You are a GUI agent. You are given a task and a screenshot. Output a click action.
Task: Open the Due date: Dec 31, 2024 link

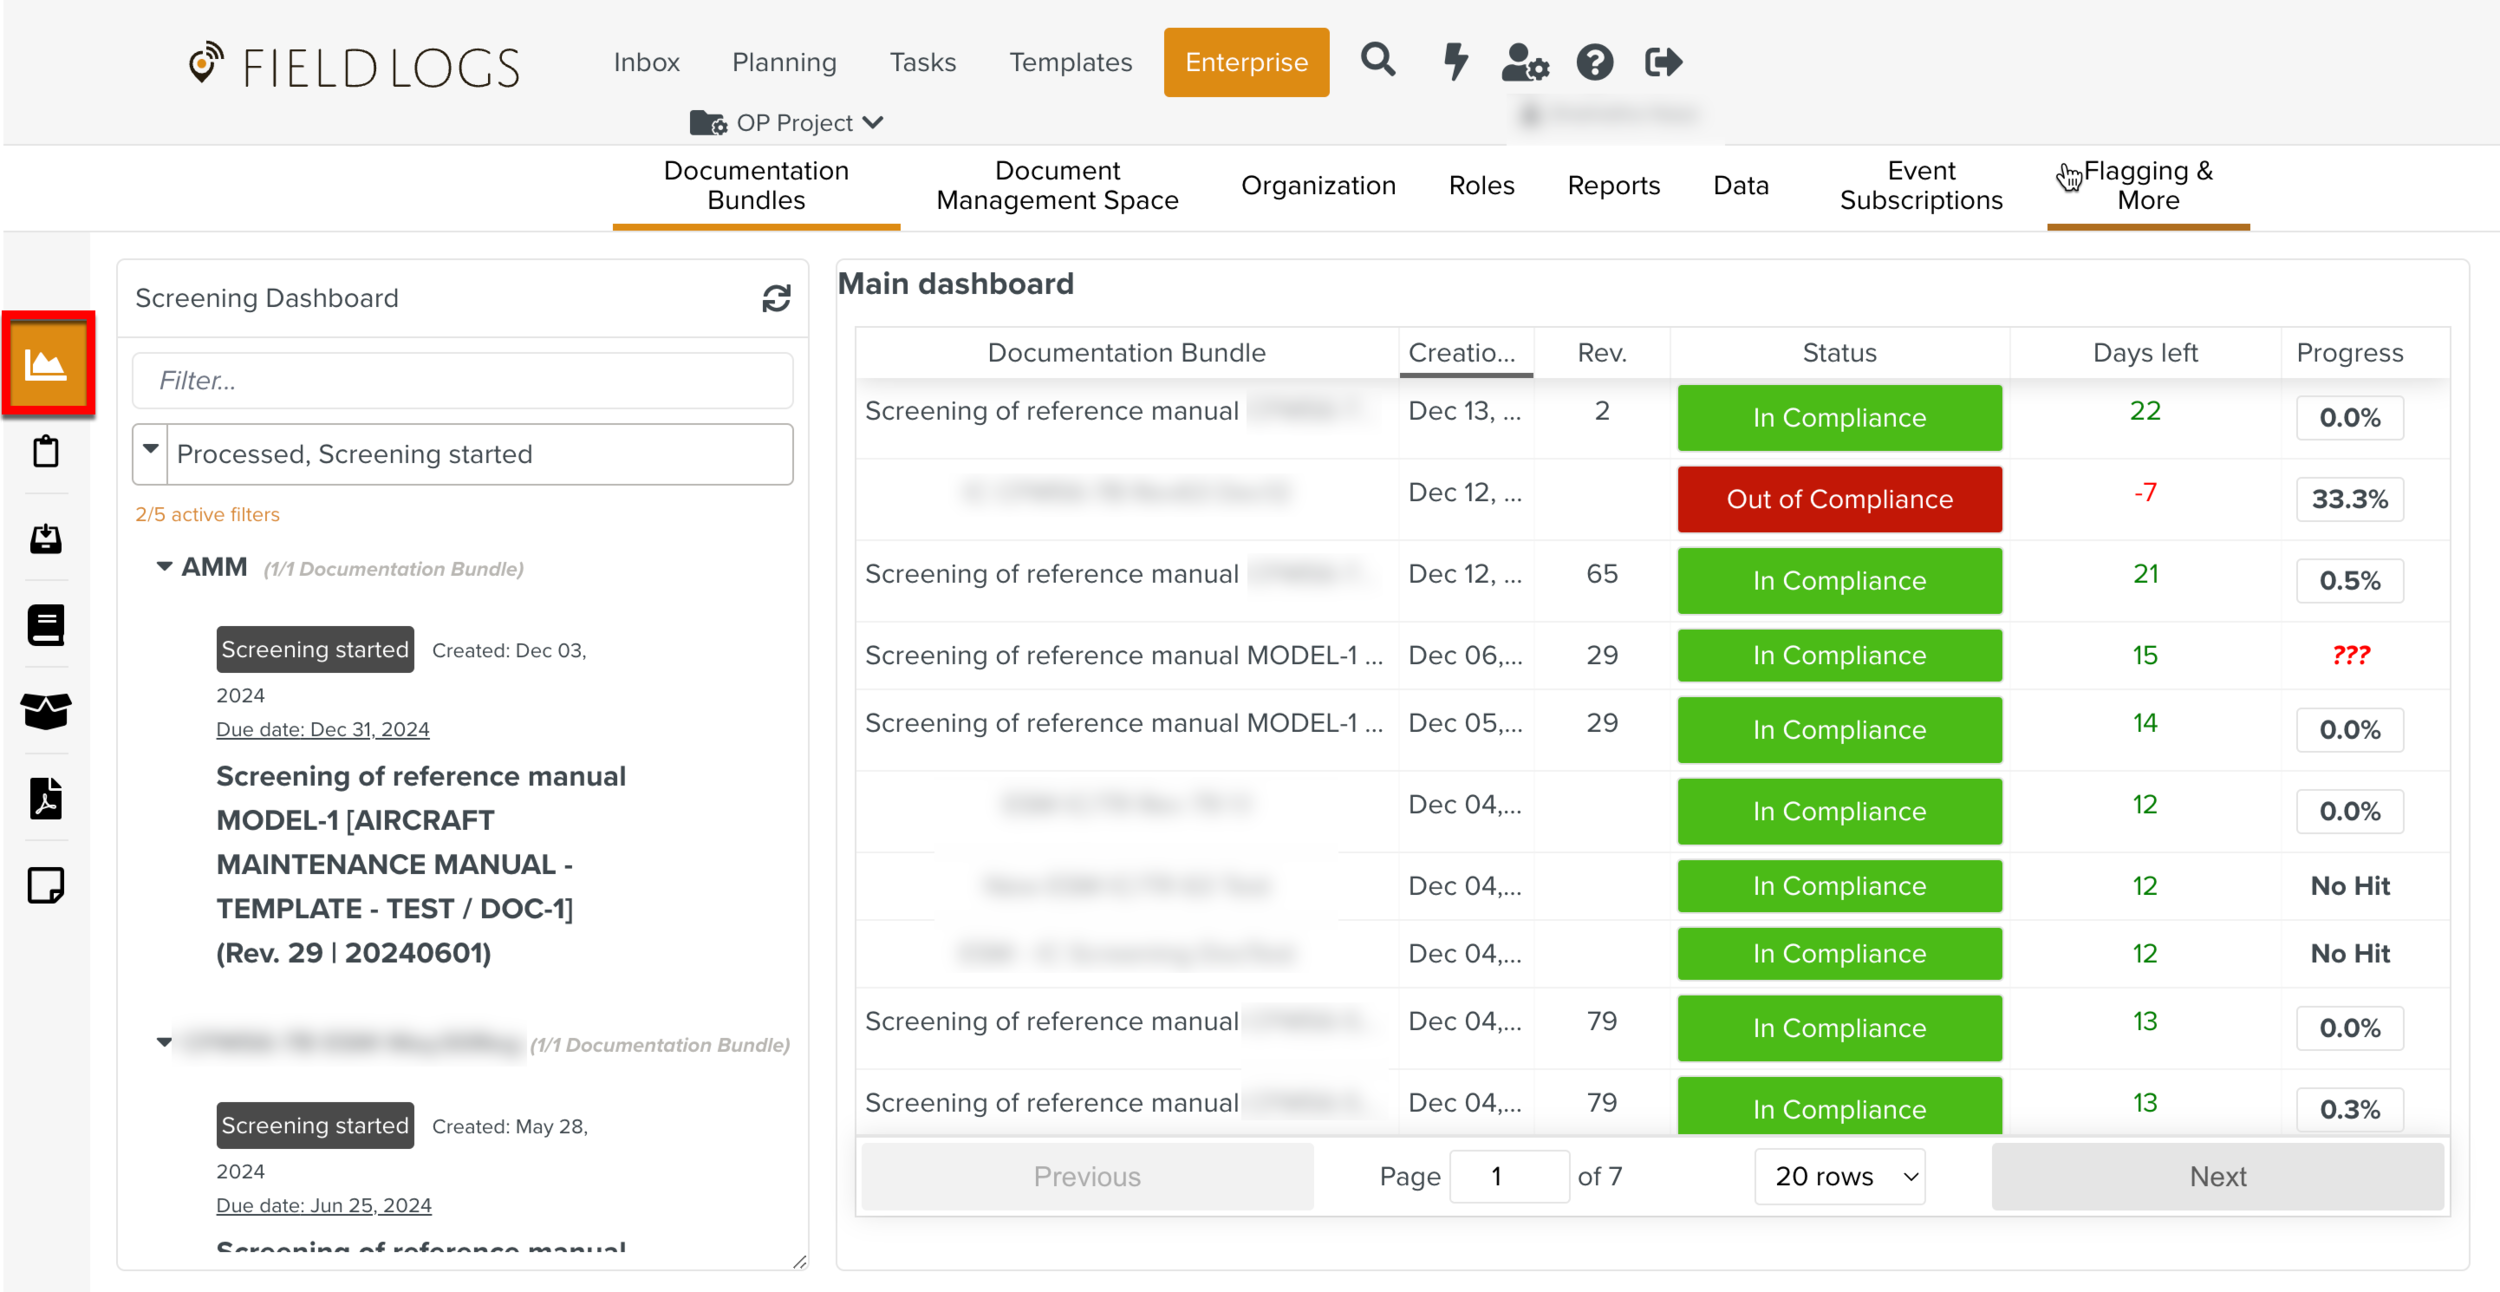click(322, 728)
